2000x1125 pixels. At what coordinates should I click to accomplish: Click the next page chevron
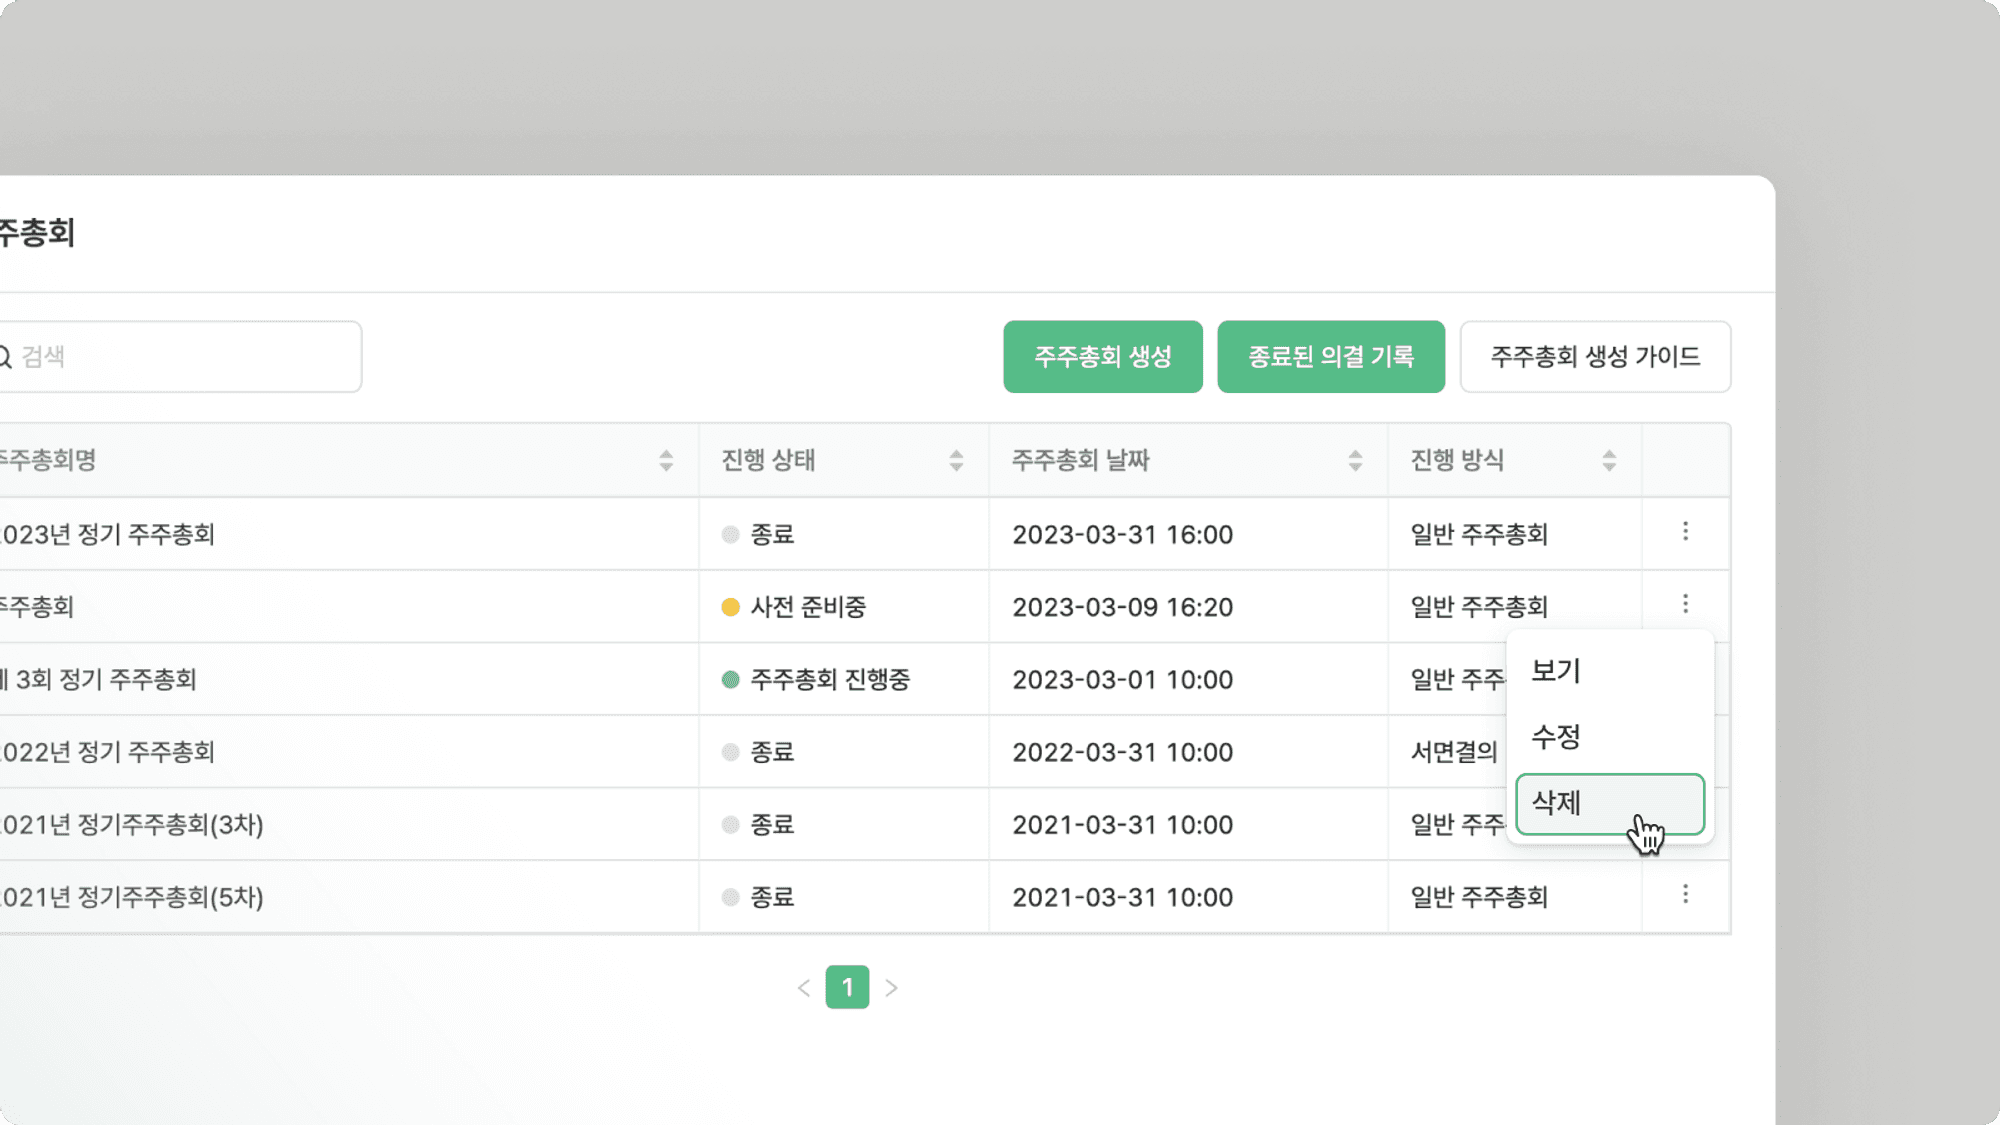(x=892, y=988)
